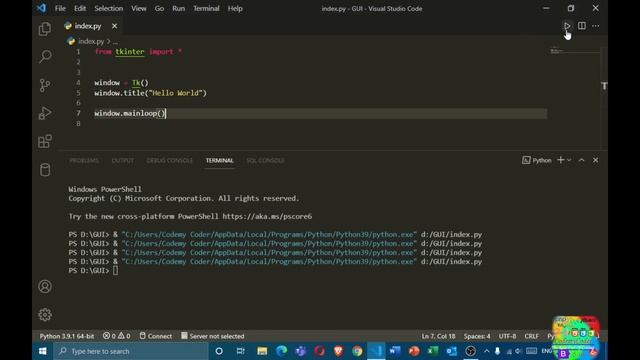This screenshot has width=640, height=360.
Task: Open Google Chrome from the taskbar
Action: 357,351
